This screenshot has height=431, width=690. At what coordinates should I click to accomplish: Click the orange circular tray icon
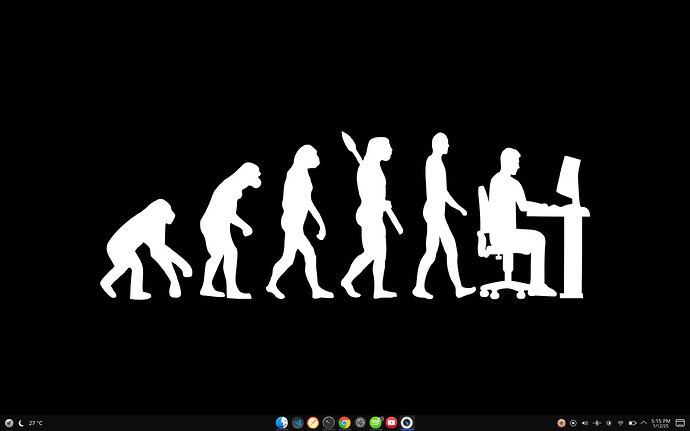561,423
